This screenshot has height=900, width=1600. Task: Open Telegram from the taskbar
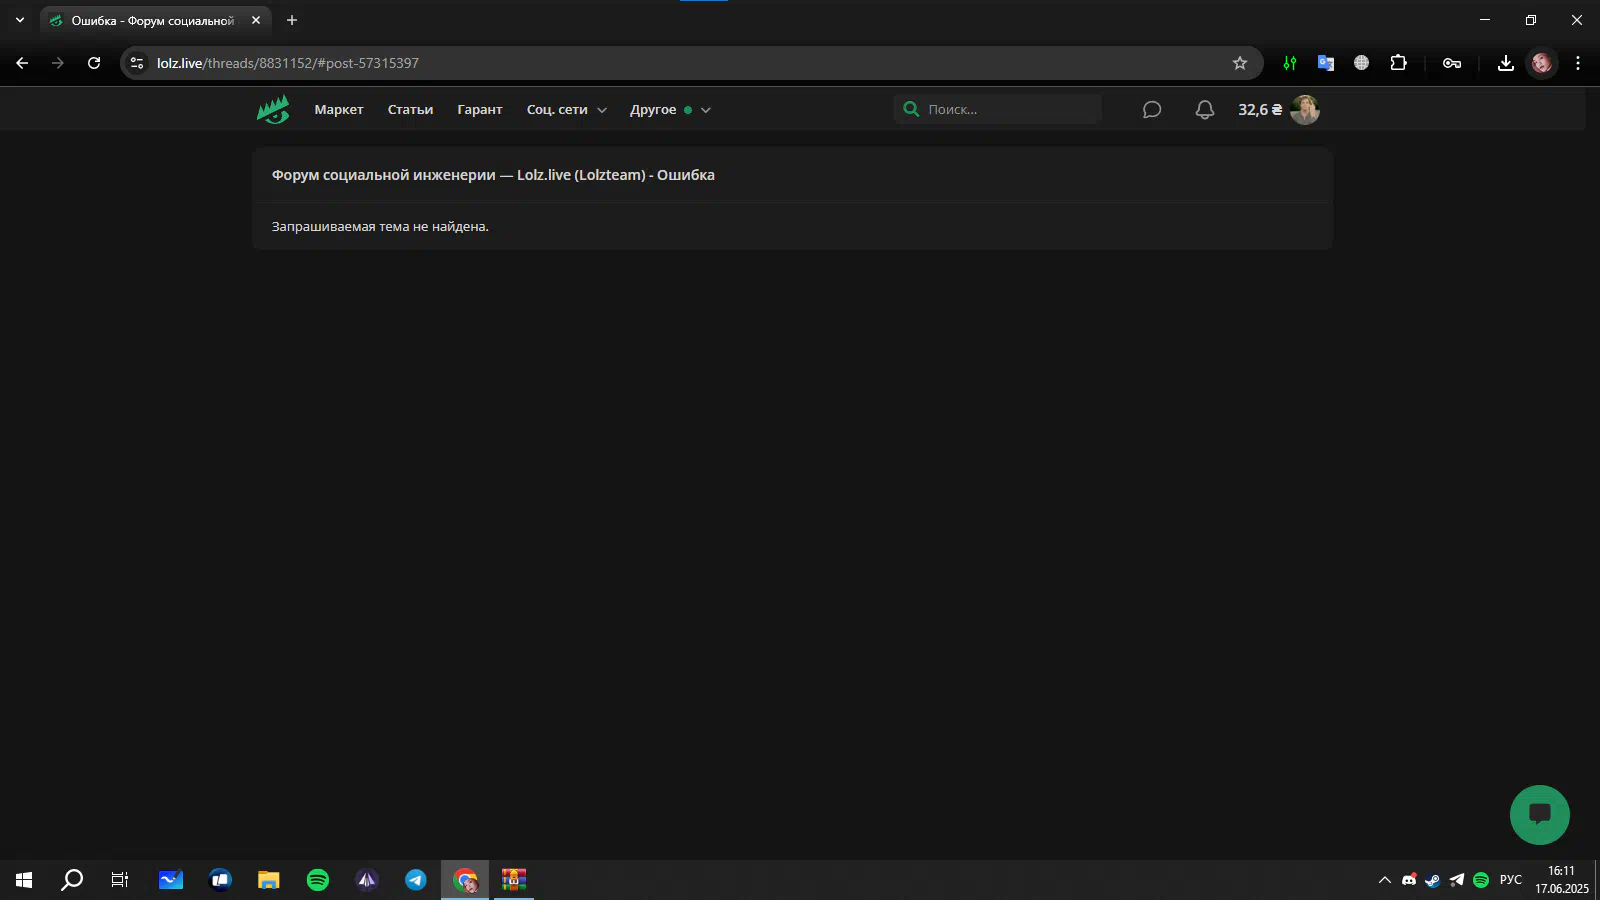pyautogui.click(x=416, y=880)
